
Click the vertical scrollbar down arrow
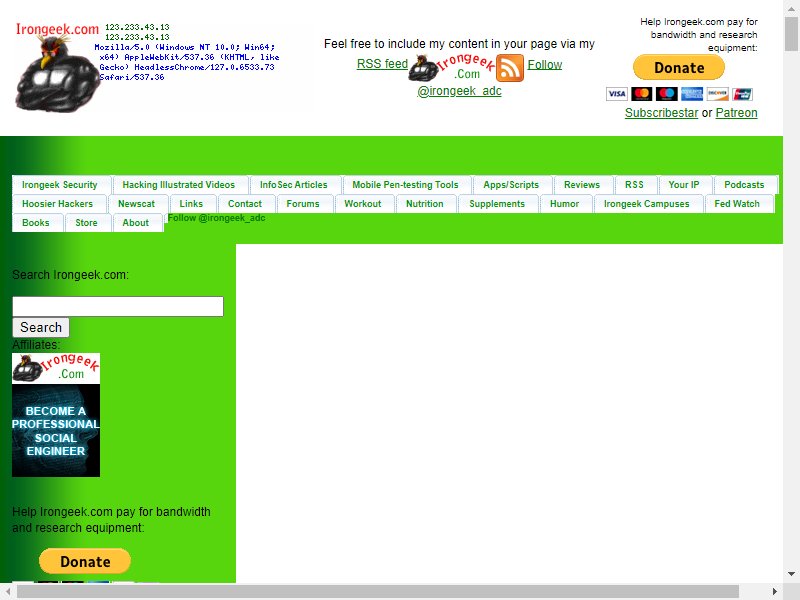(792, 574)
